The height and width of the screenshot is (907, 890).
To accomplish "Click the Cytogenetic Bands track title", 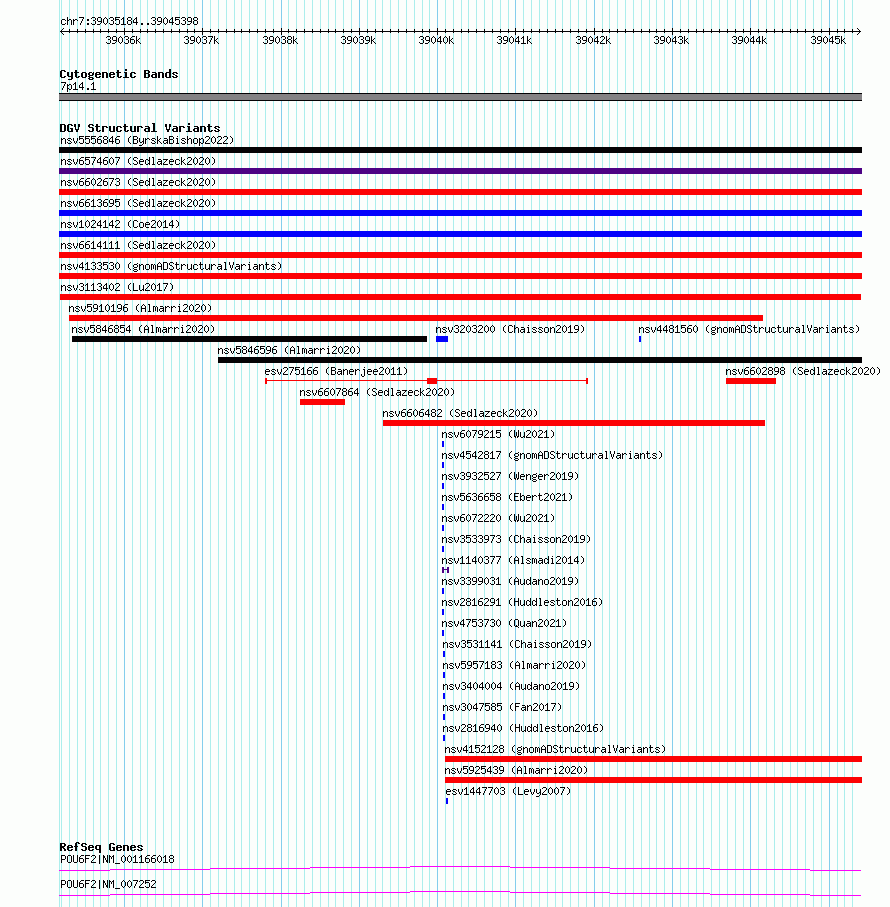I will click(119, 74).
